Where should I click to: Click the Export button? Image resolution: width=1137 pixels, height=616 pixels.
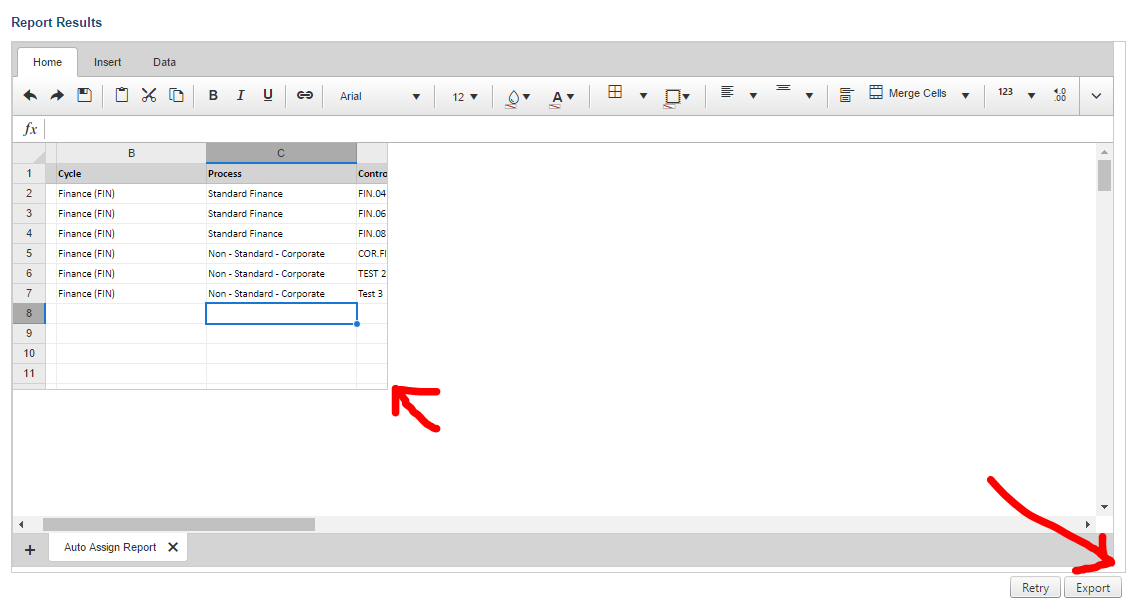click(x=1093, y=588)
